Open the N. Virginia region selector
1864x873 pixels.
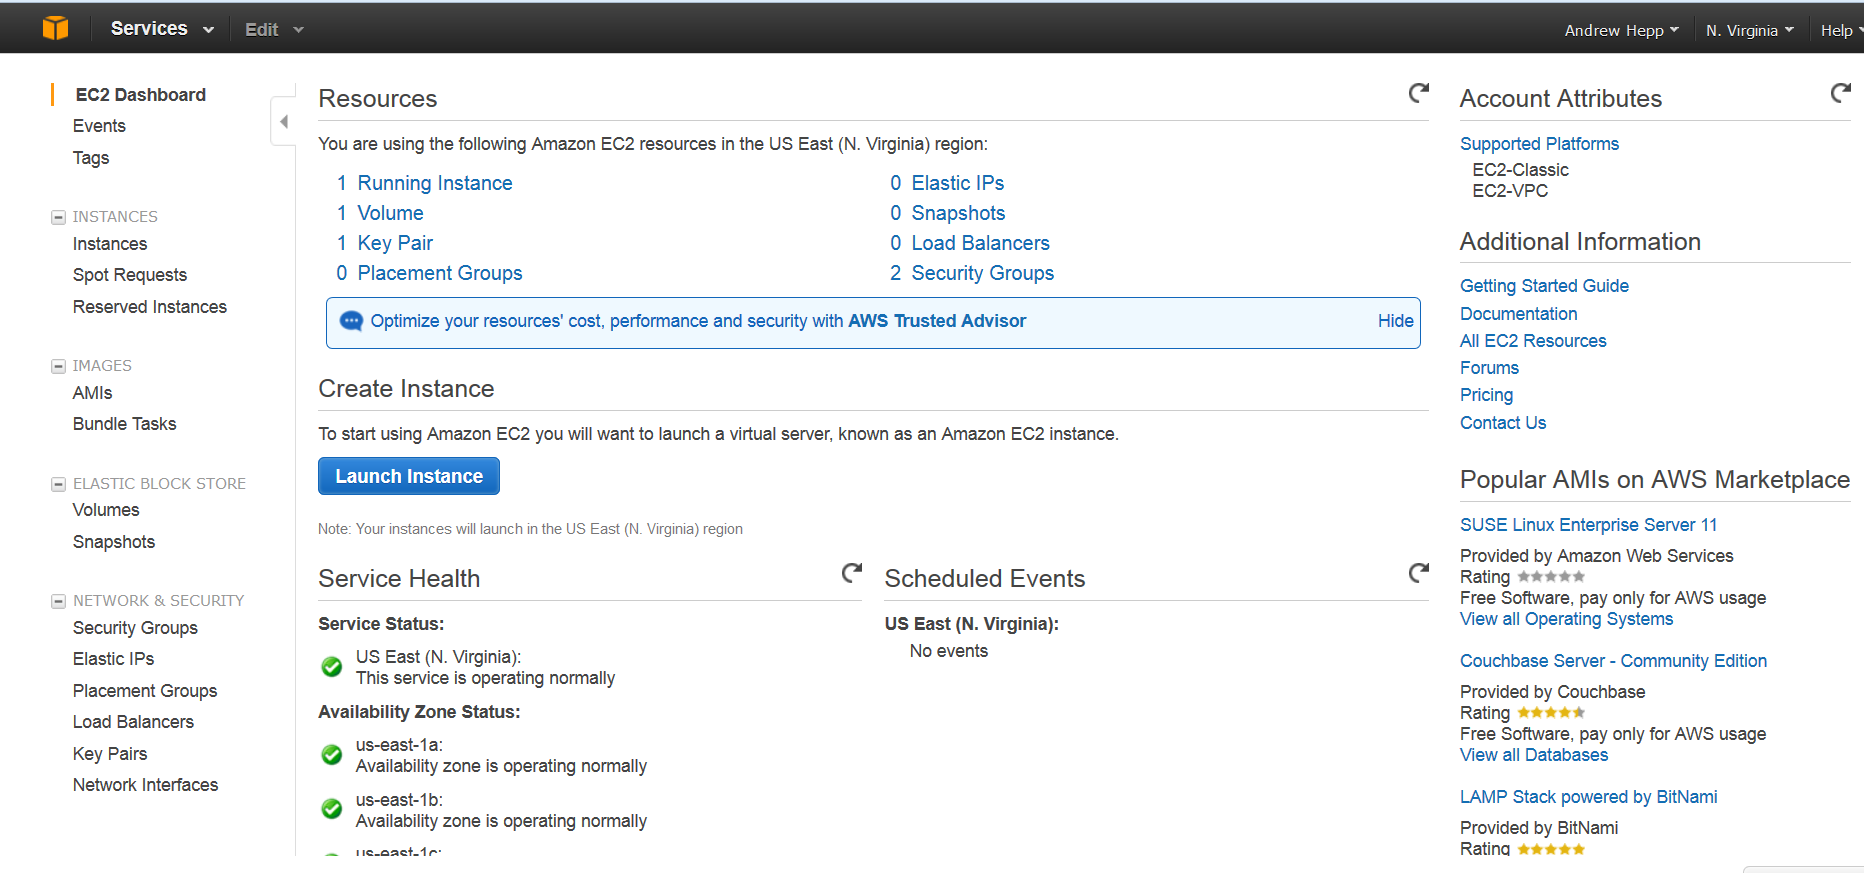(1750, 30)
